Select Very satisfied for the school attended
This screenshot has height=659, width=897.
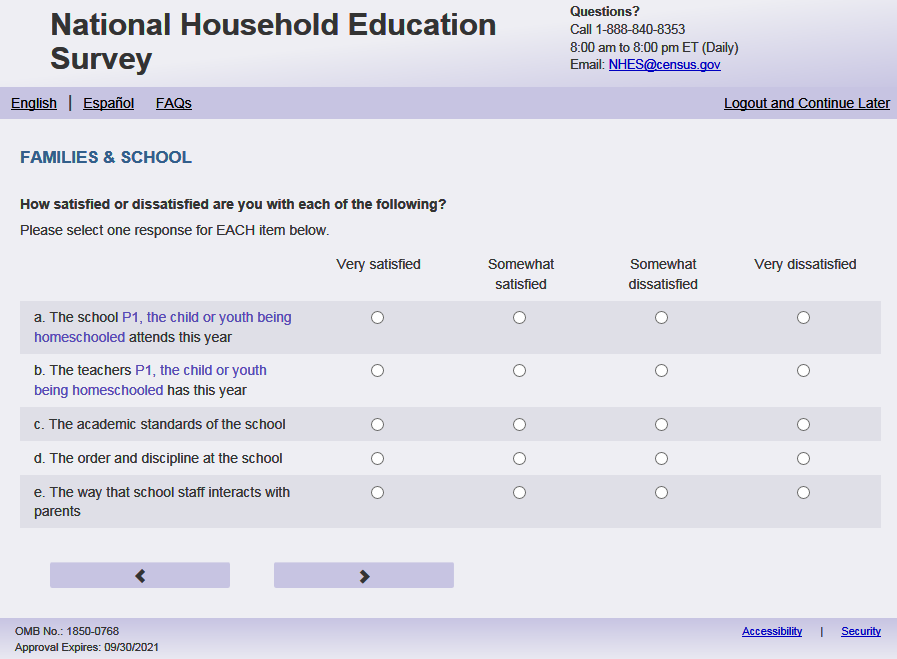coord(377,318)
